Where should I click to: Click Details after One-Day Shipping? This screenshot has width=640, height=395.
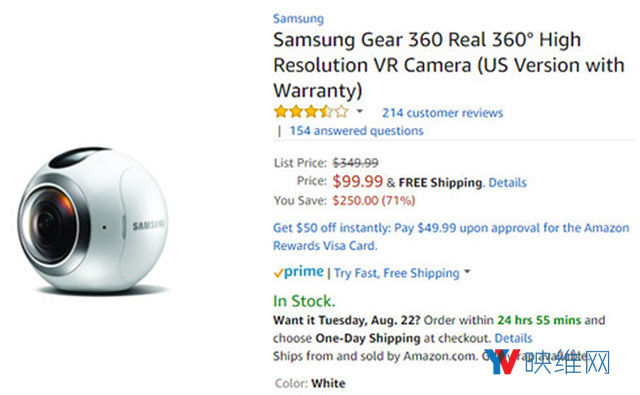coord(513,338)
